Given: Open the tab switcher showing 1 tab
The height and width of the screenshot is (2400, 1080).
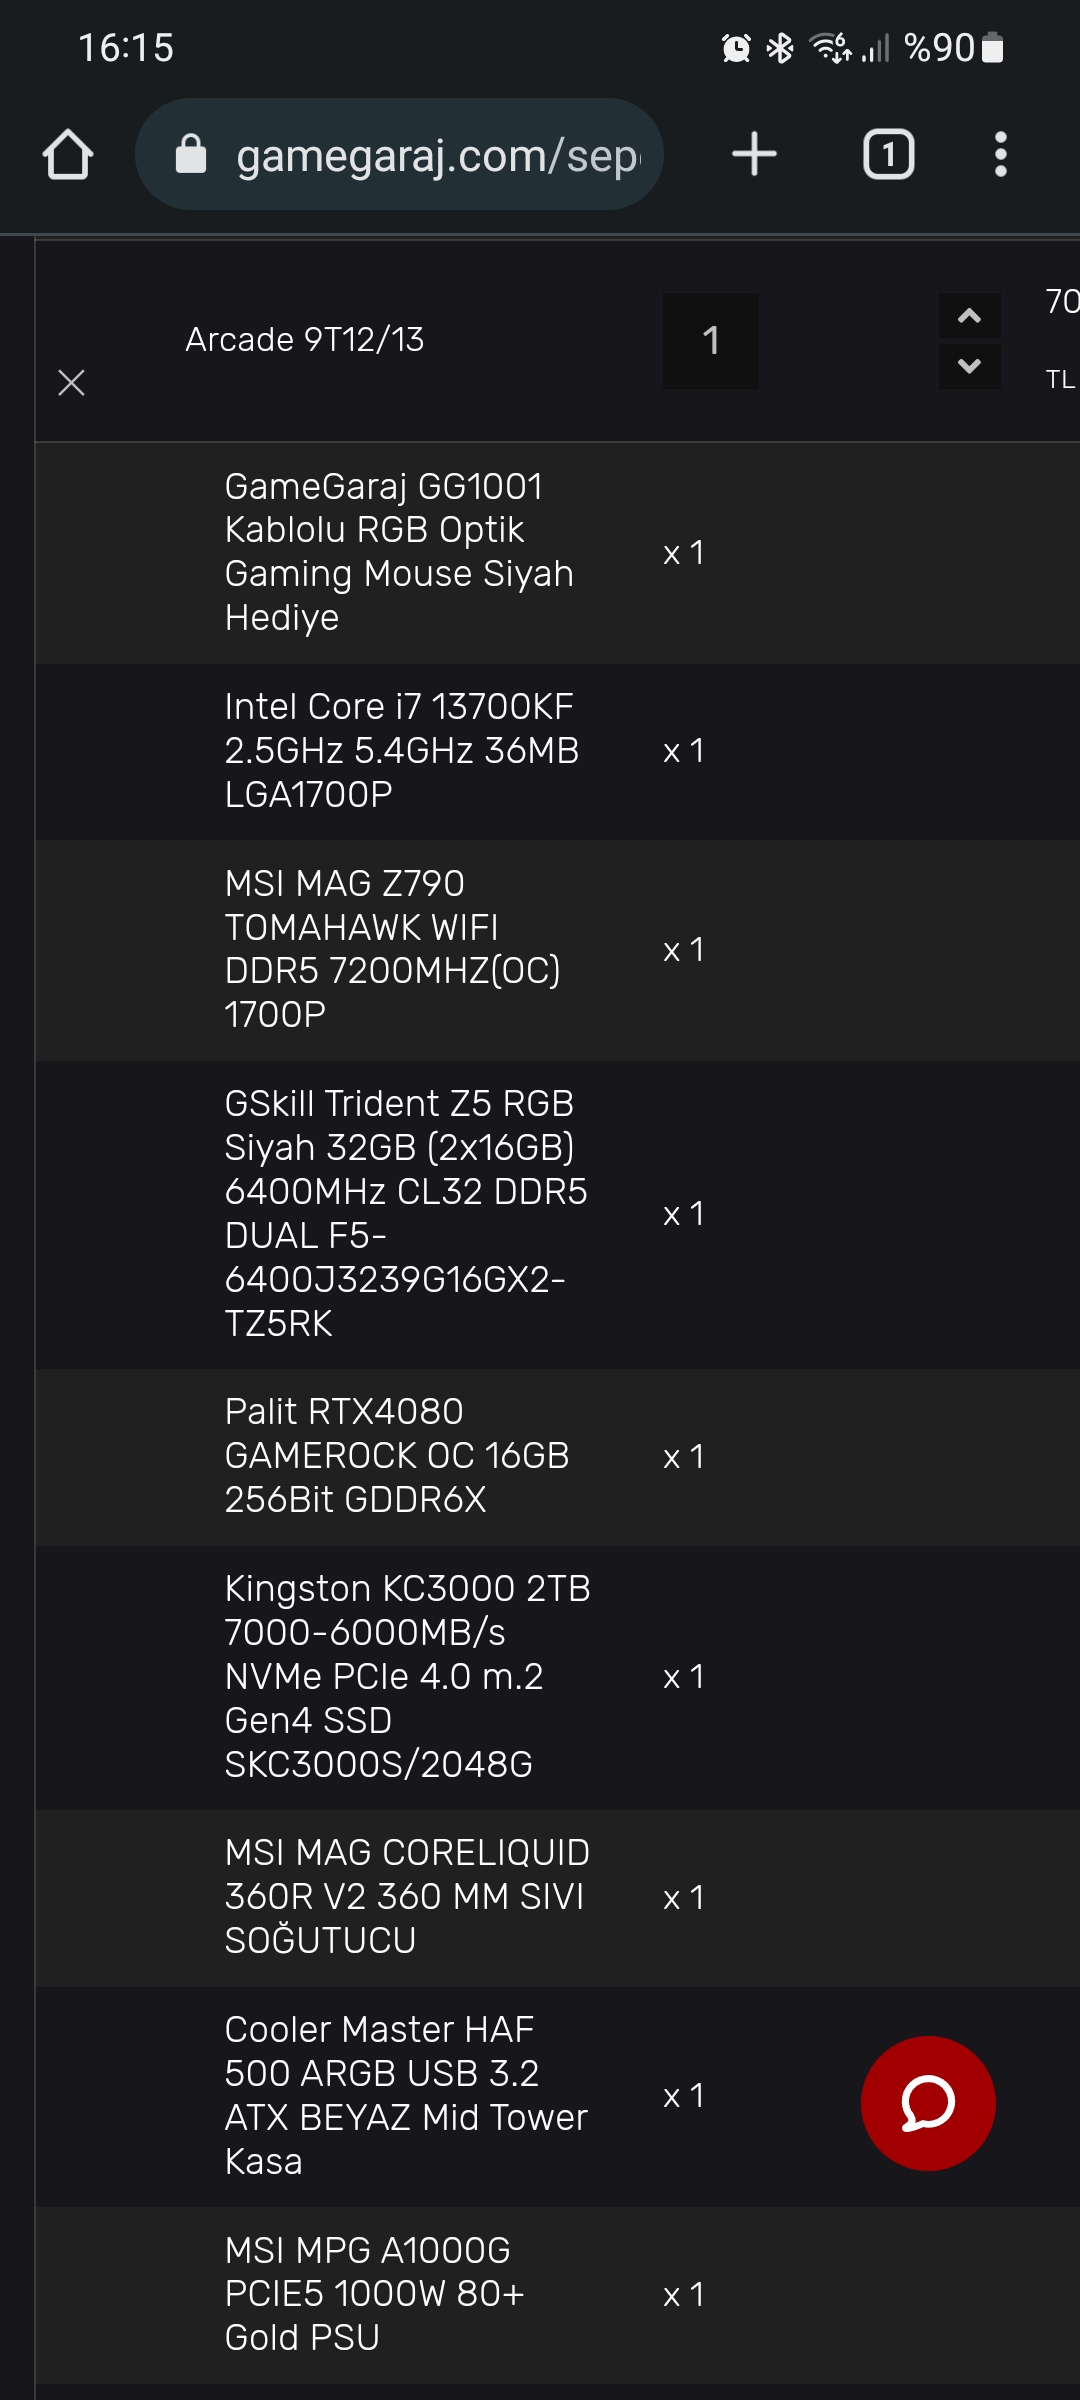Looking at the screenshot, I should point(888,155).
